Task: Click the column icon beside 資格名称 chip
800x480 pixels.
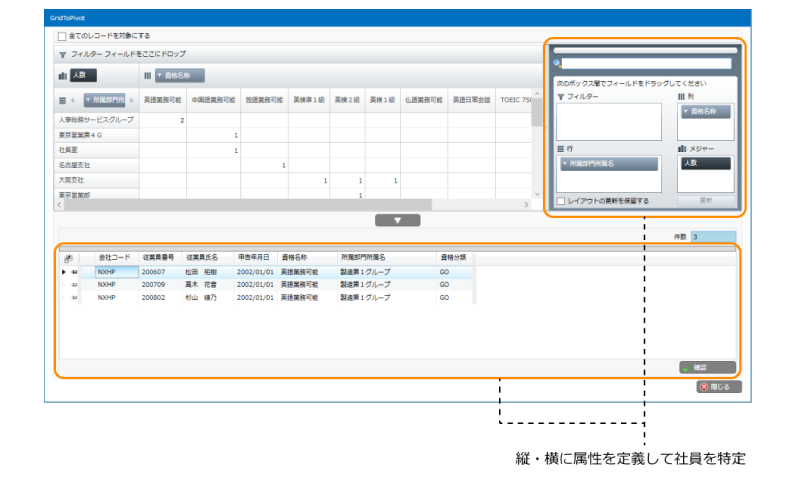Action: pyautogui.click(x=147, y=75)
